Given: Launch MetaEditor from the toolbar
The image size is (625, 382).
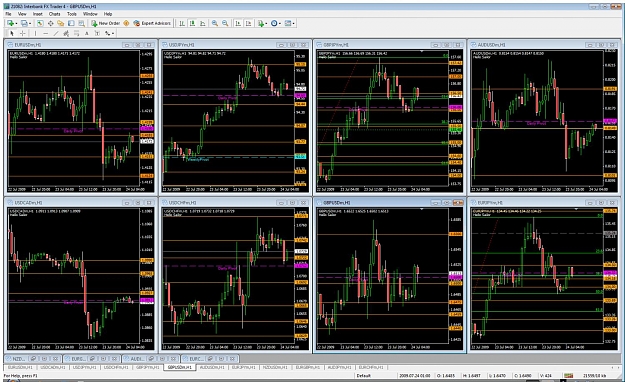Looking at the screenshot, I should [x=126, y=24].
